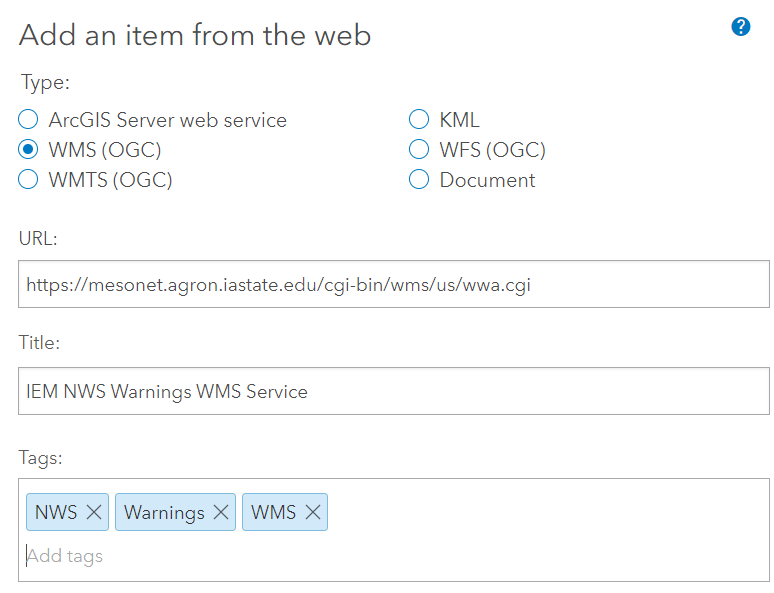
Task: Click into the URL text field
Action: 392,285
